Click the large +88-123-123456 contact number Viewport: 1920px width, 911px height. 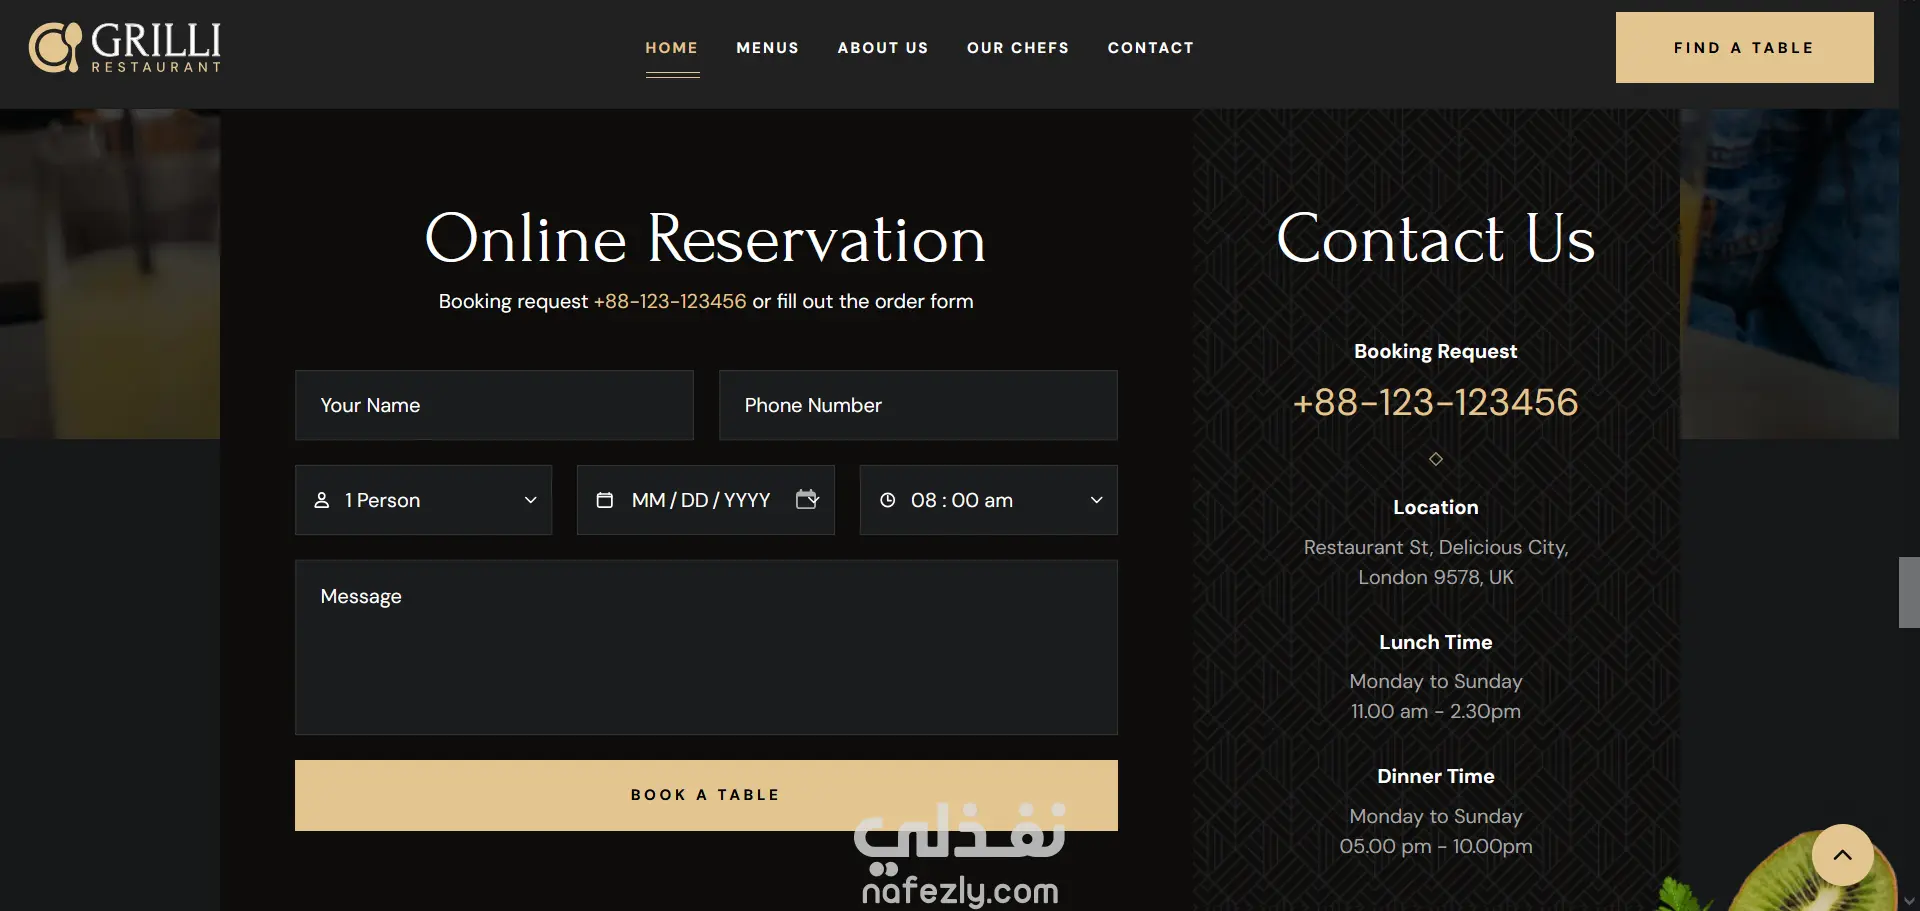click(1435, 402)
